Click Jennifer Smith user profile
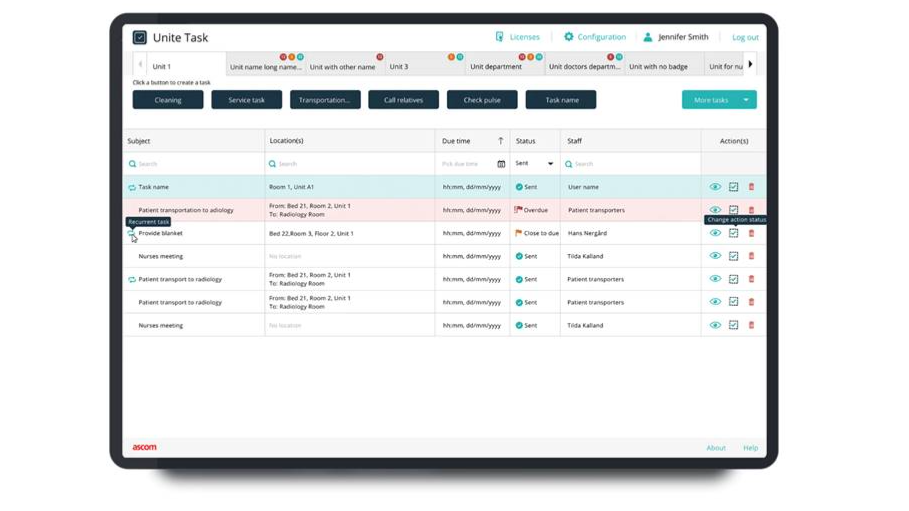 click(x=676, y=37)
